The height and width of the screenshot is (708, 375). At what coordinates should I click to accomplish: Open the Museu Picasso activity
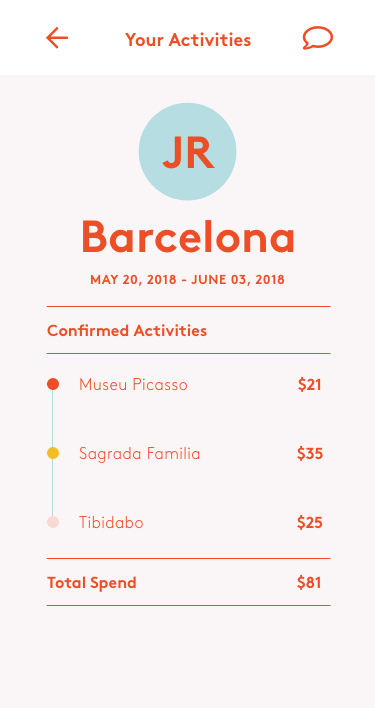coord(133,385)
